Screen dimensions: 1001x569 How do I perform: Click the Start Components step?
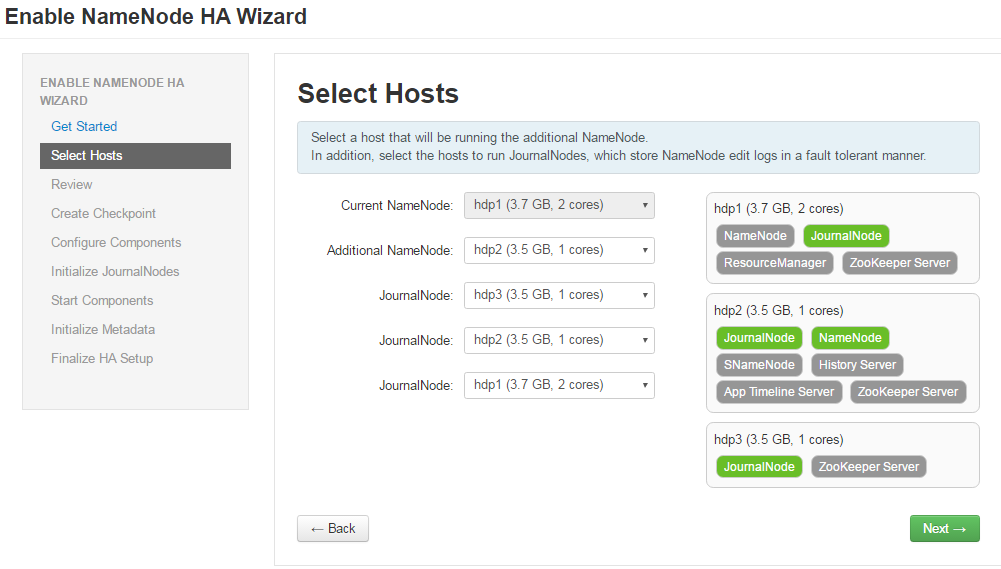[102, 300]
